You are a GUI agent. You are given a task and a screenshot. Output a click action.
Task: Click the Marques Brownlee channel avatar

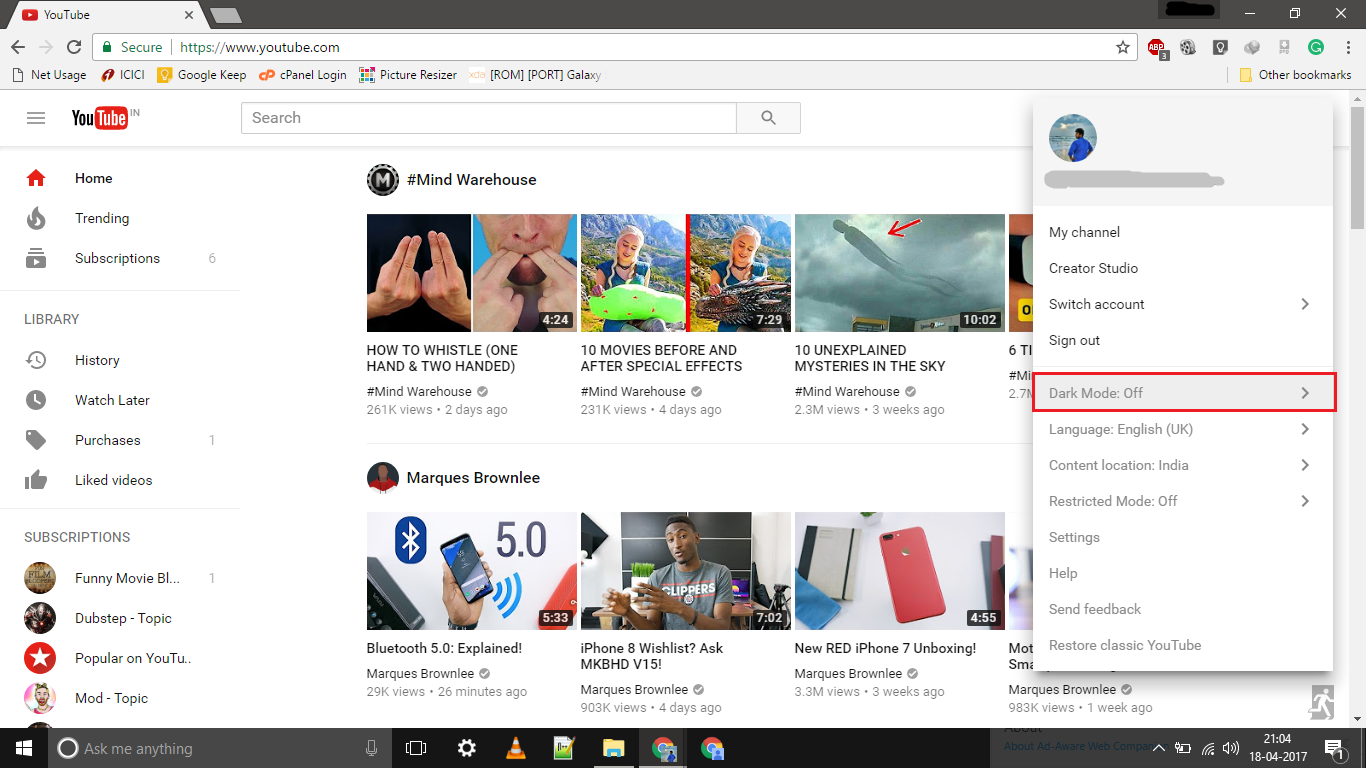(383, 478)
